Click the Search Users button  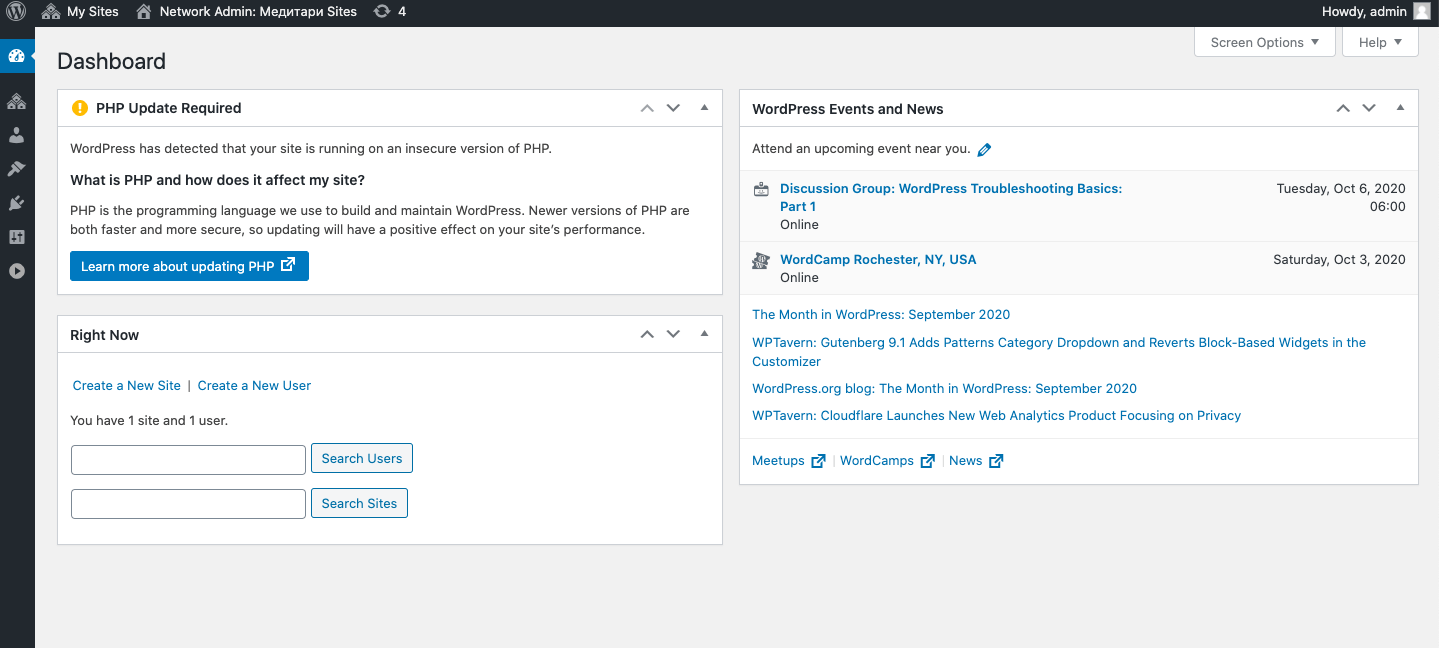pos(362,459)
